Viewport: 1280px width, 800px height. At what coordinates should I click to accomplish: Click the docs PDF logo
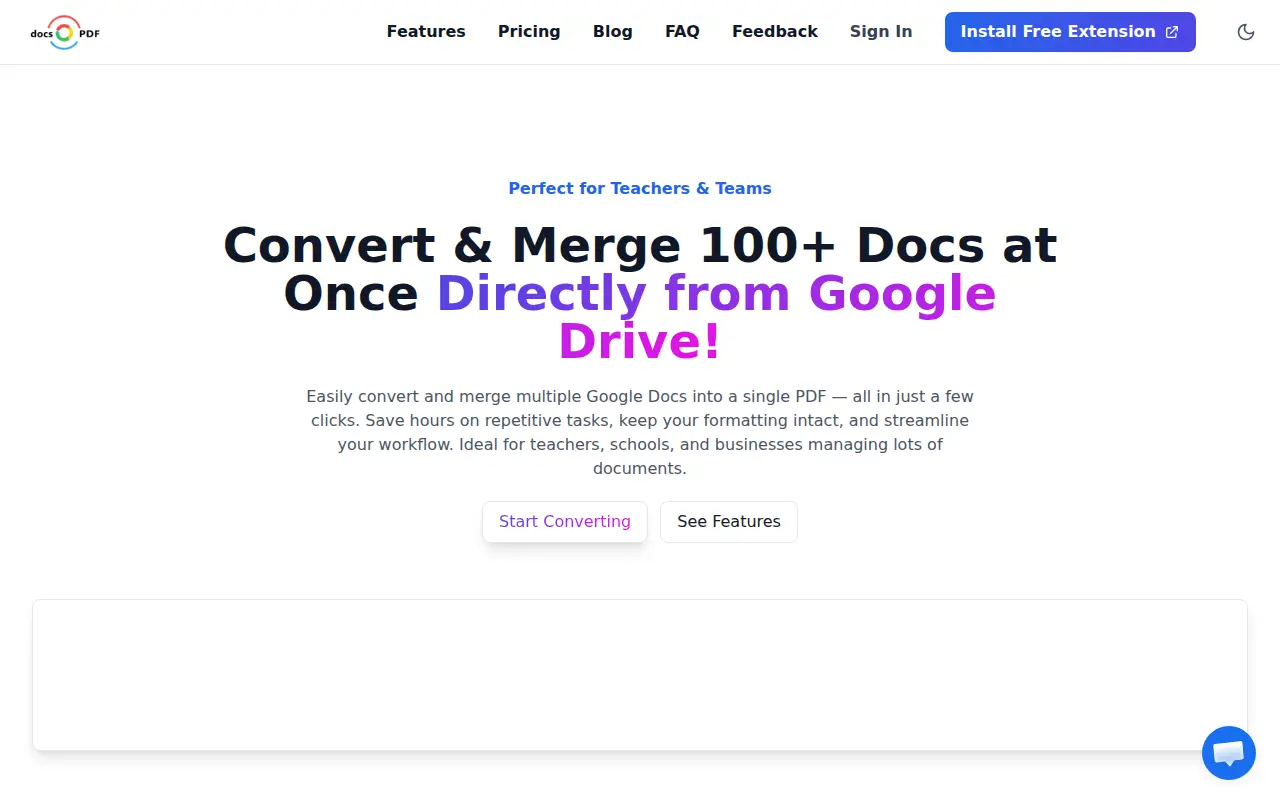(x=65, y=32)
